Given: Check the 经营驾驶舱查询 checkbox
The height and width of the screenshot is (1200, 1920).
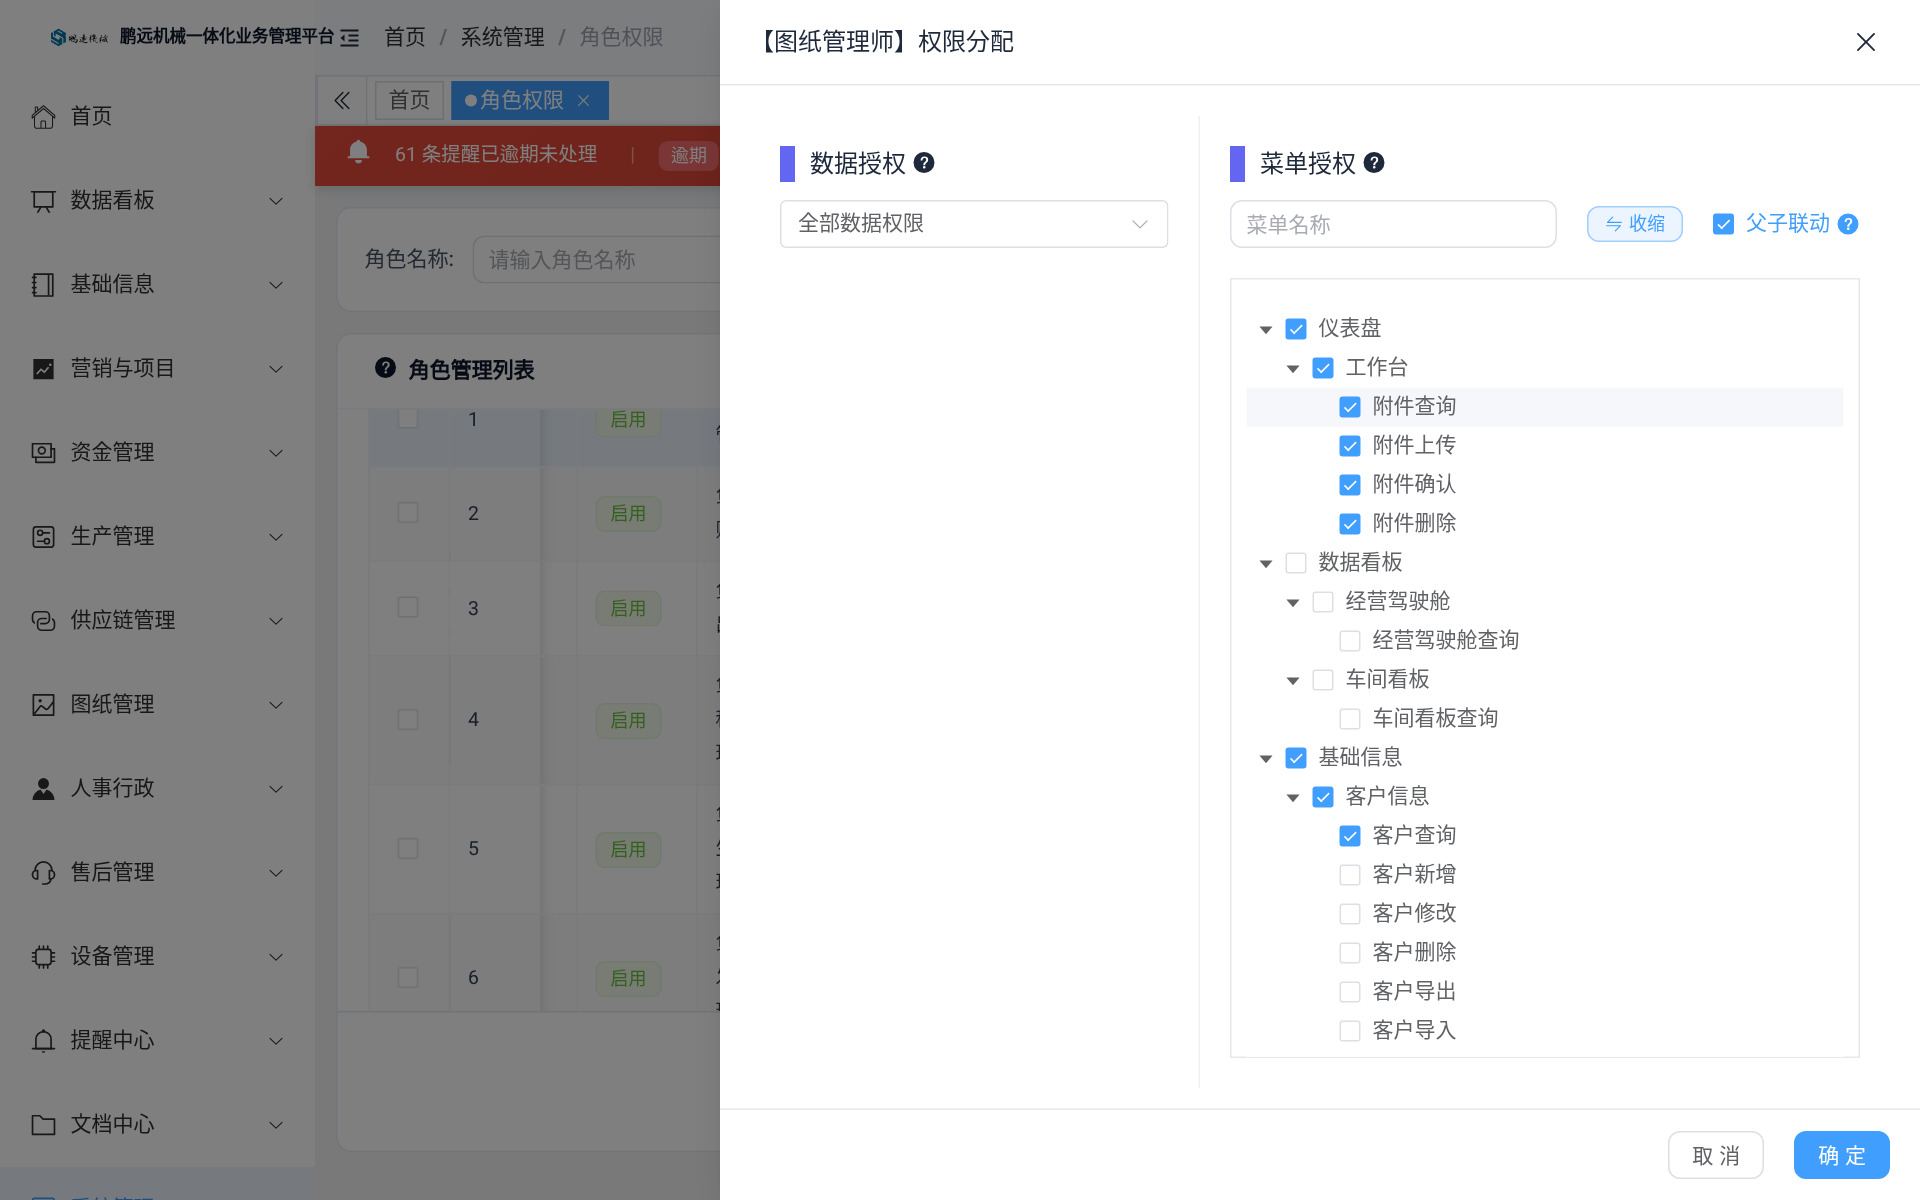Looking at the screenshot, I should pos(1350,641).
